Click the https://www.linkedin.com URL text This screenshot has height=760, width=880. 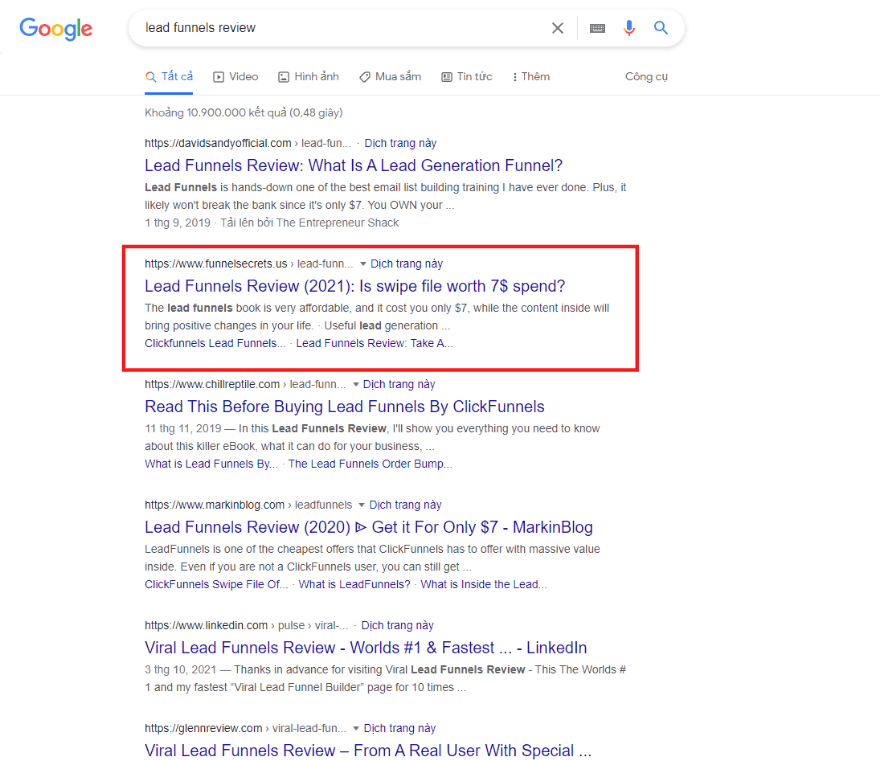206,625
